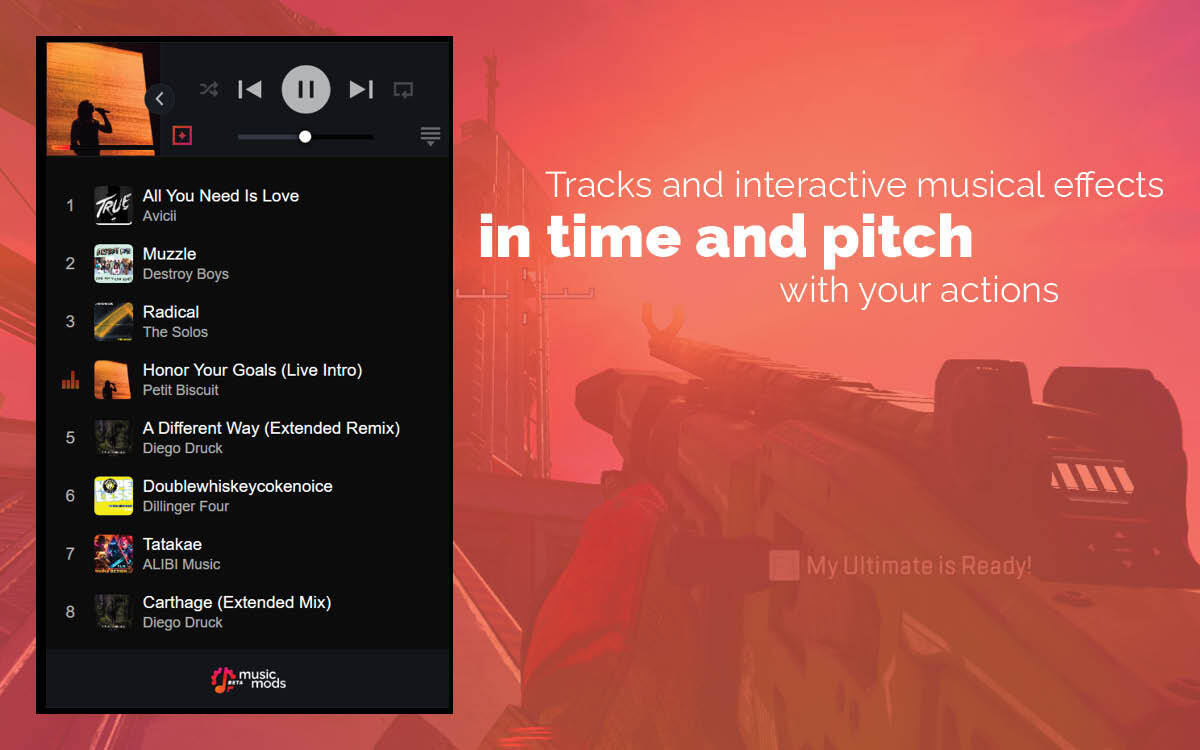Click the slider's white handle knob
Screen dimensions: 1200x750
[305, 136]
